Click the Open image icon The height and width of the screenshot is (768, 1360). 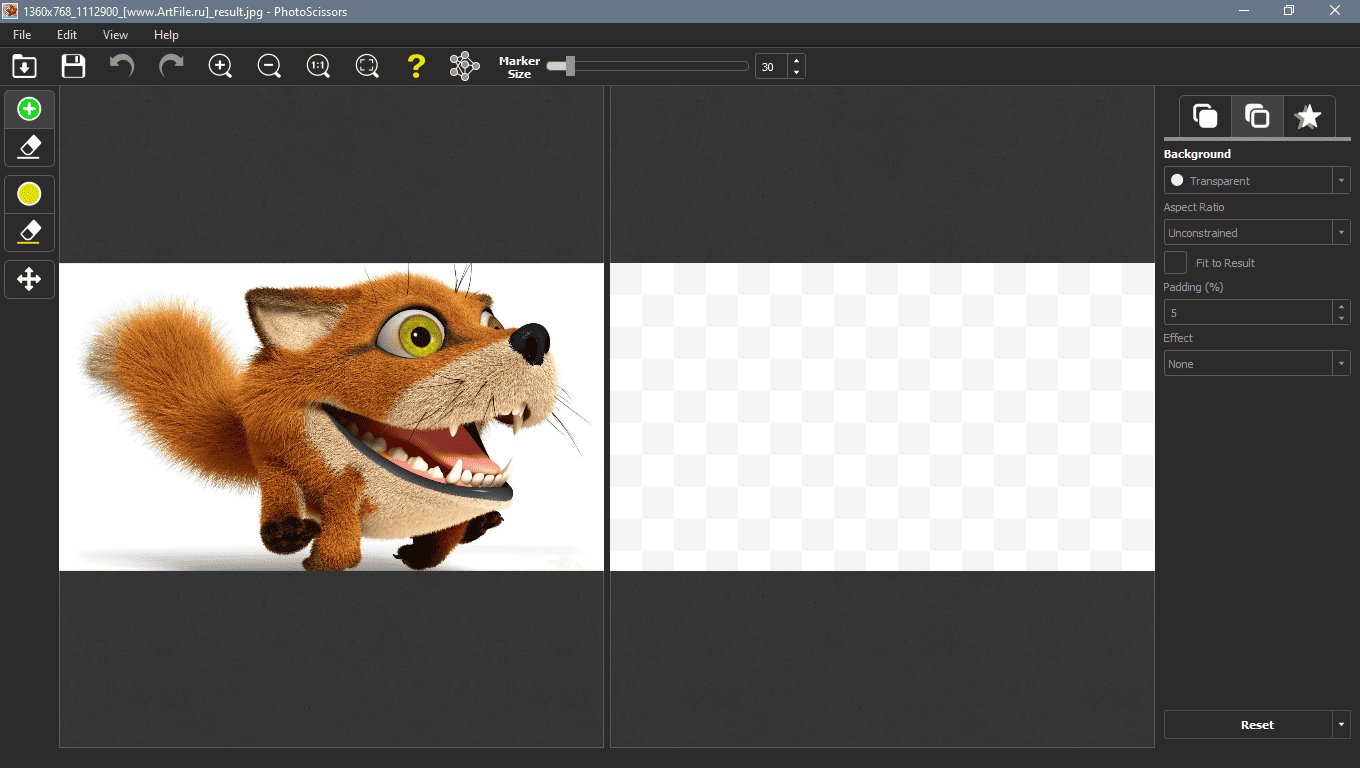[x=24, y=67]
